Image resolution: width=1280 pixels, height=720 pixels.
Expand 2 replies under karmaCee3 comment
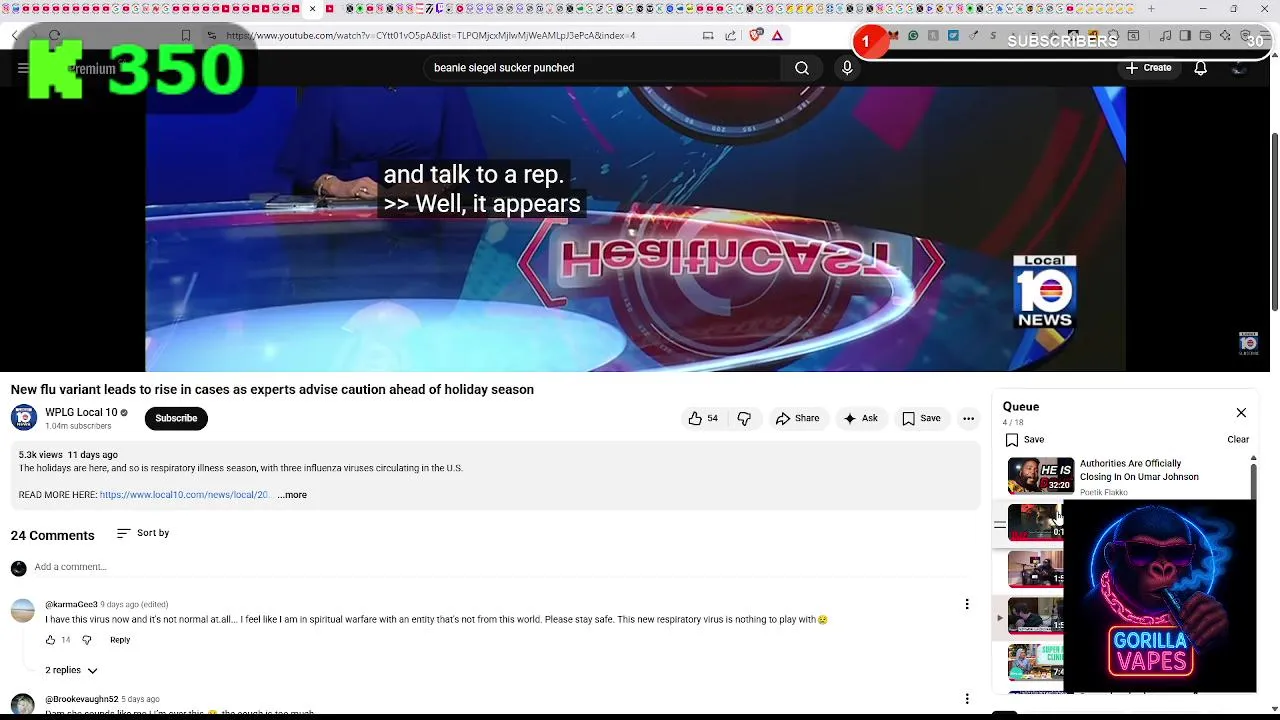click(71, 670)
